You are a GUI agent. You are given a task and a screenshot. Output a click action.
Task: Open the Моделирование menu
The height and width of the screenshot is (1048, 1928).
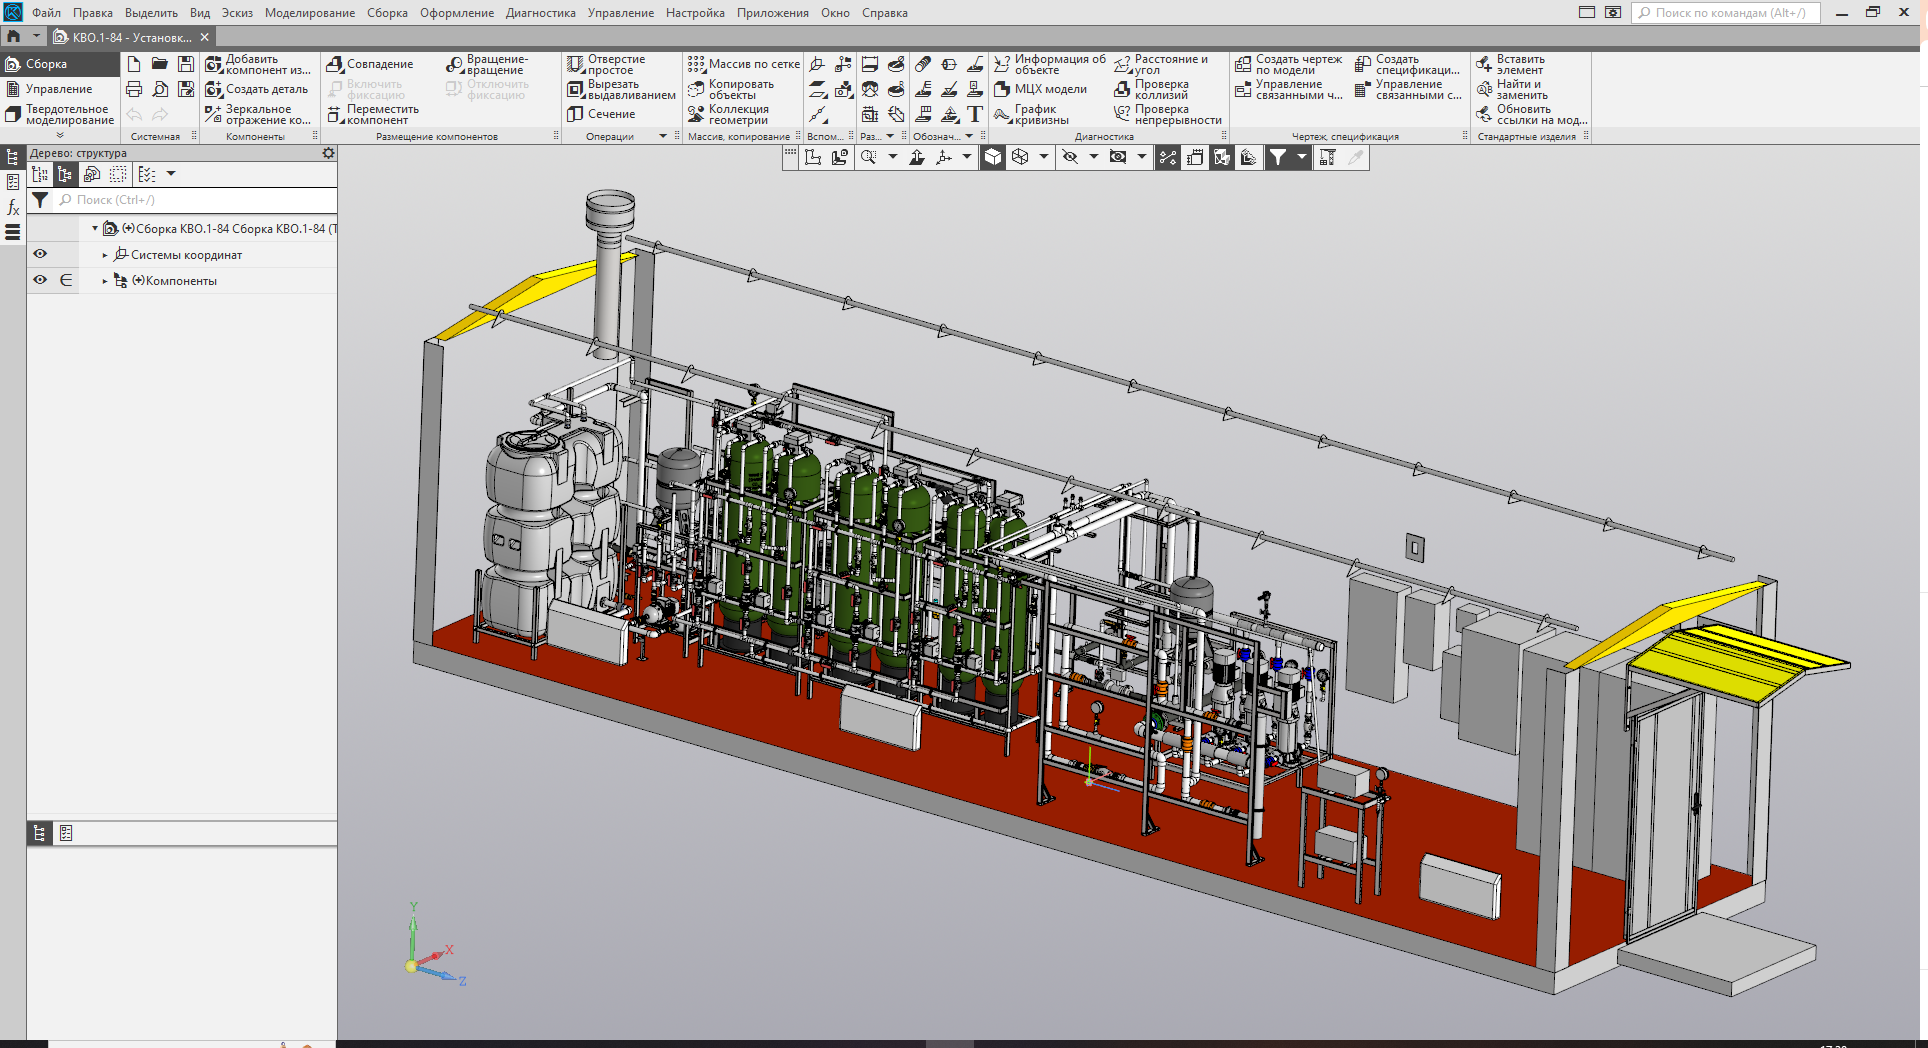pos(309,13)
